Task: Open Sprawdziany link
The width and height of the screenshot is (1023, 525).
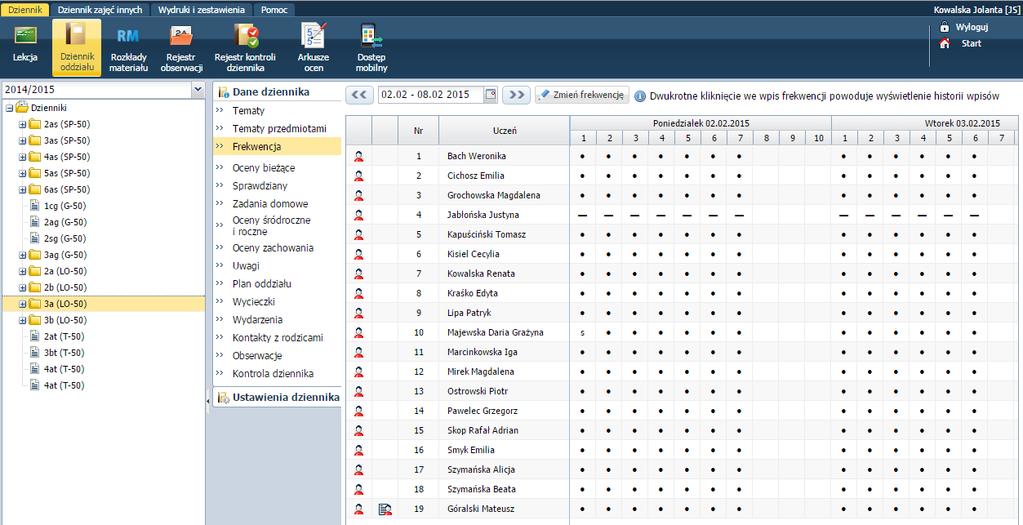Action: coord(260,186)
